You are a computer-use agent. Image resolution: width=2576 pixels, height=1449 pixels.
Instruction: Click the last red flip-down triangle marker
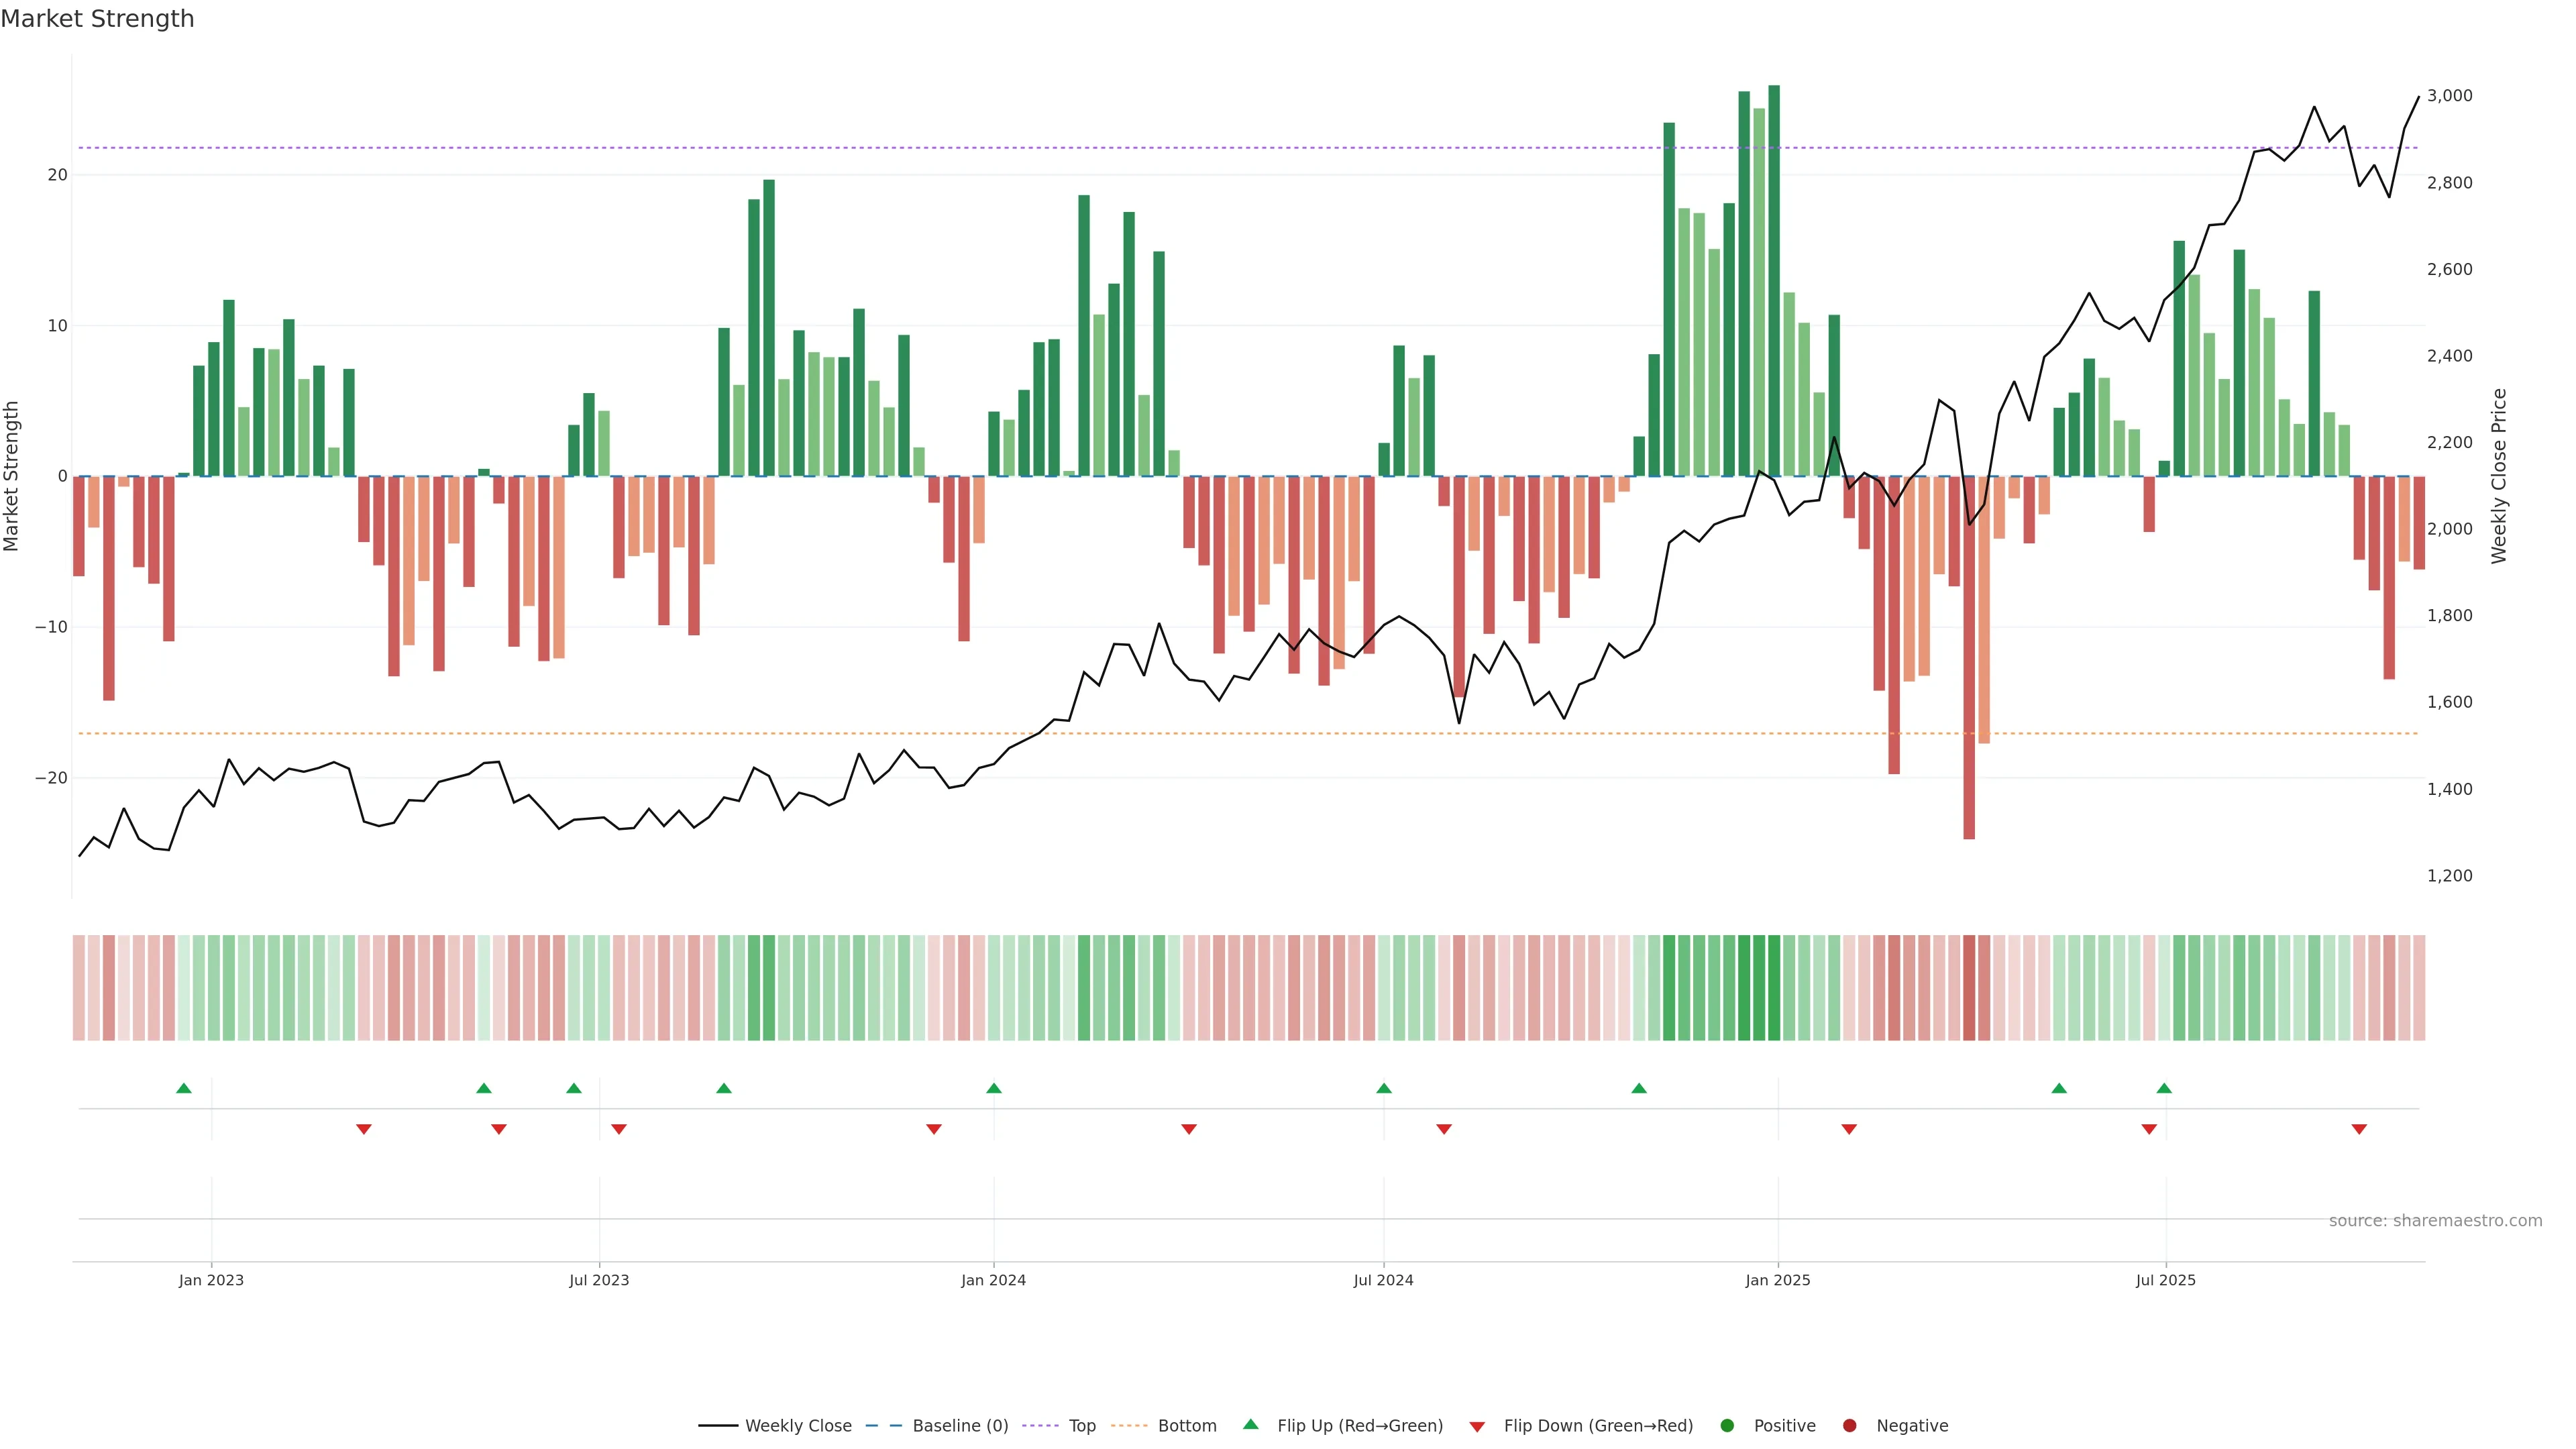pyautogui.click(x=2359, y=1129)
